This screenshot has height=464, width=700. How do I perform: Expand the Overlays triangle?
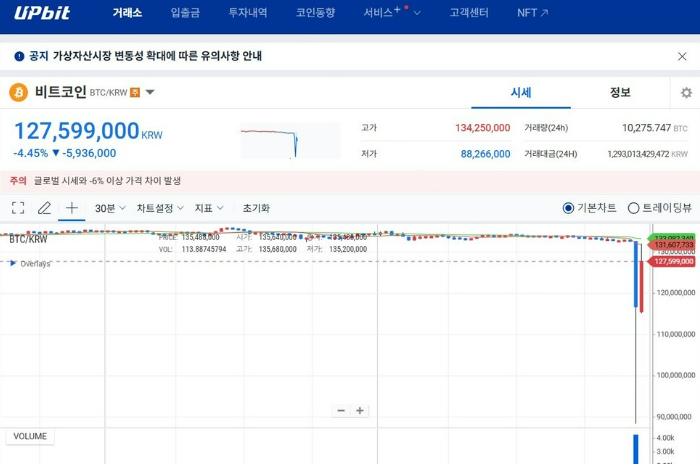click(x=13, y=263)
